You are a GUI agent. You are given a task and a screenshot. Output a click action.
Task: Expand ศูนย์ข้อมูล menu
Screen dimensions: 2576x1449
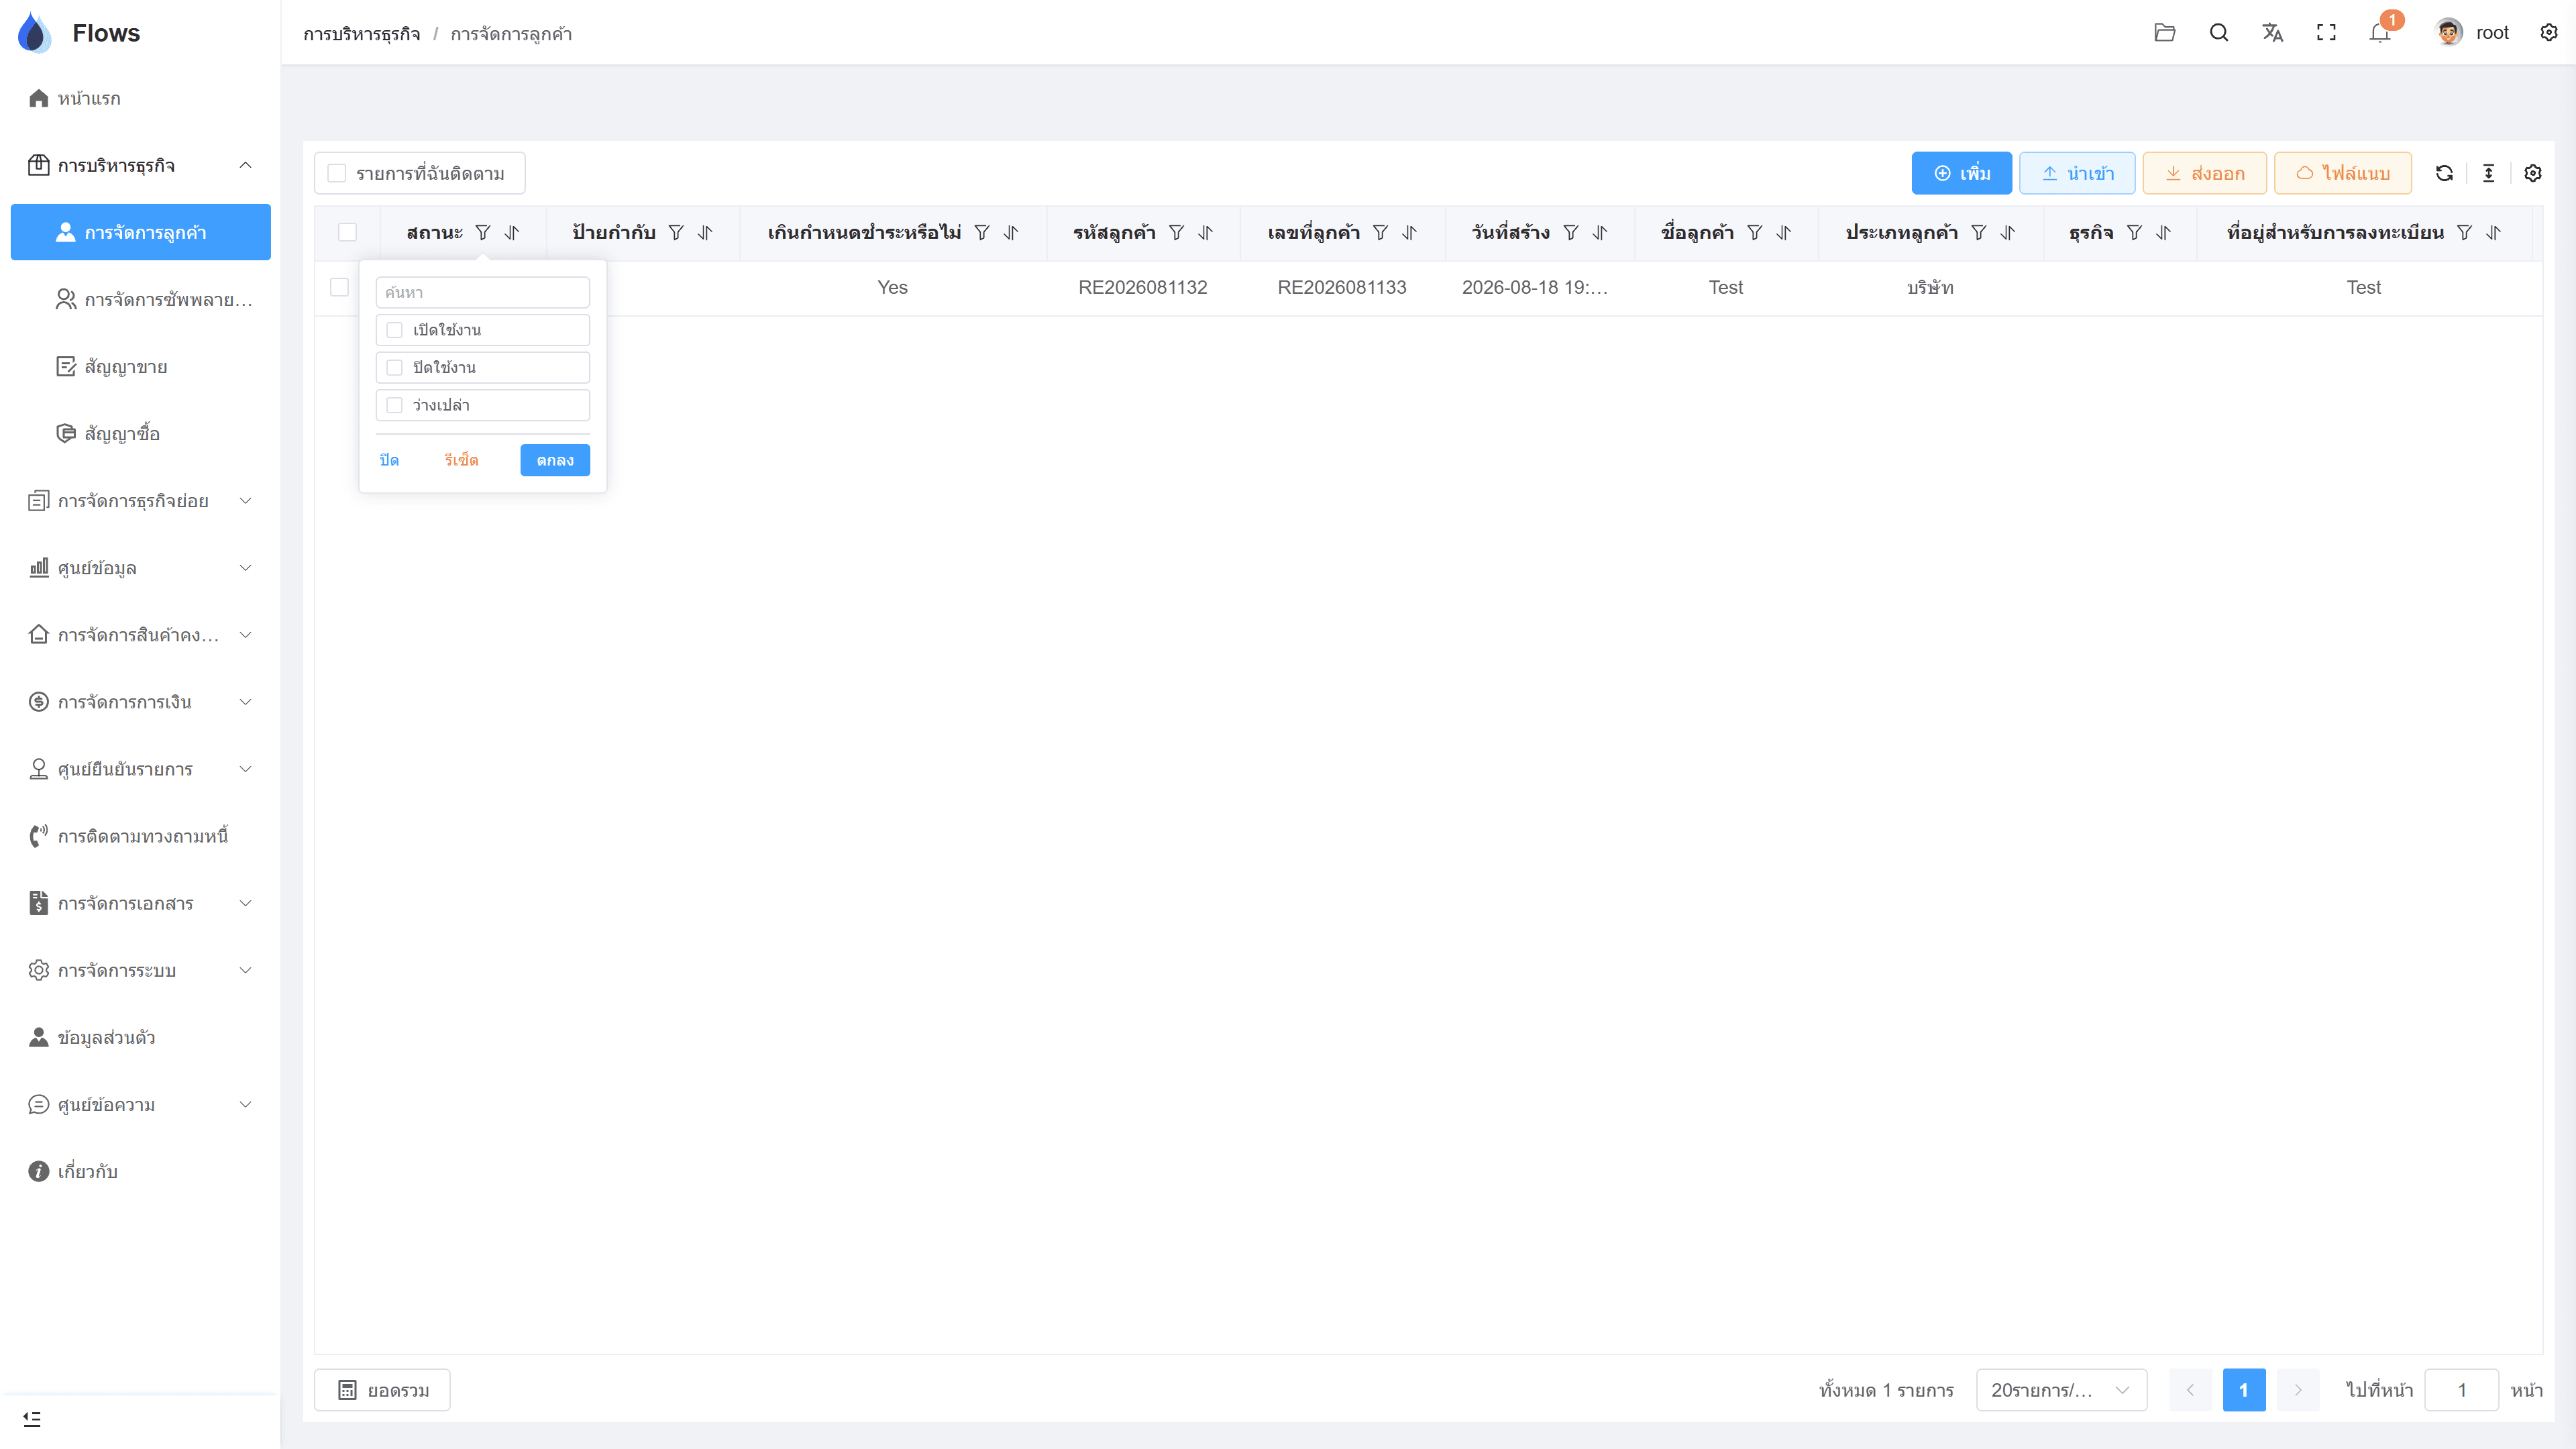[x=140, y=568]
